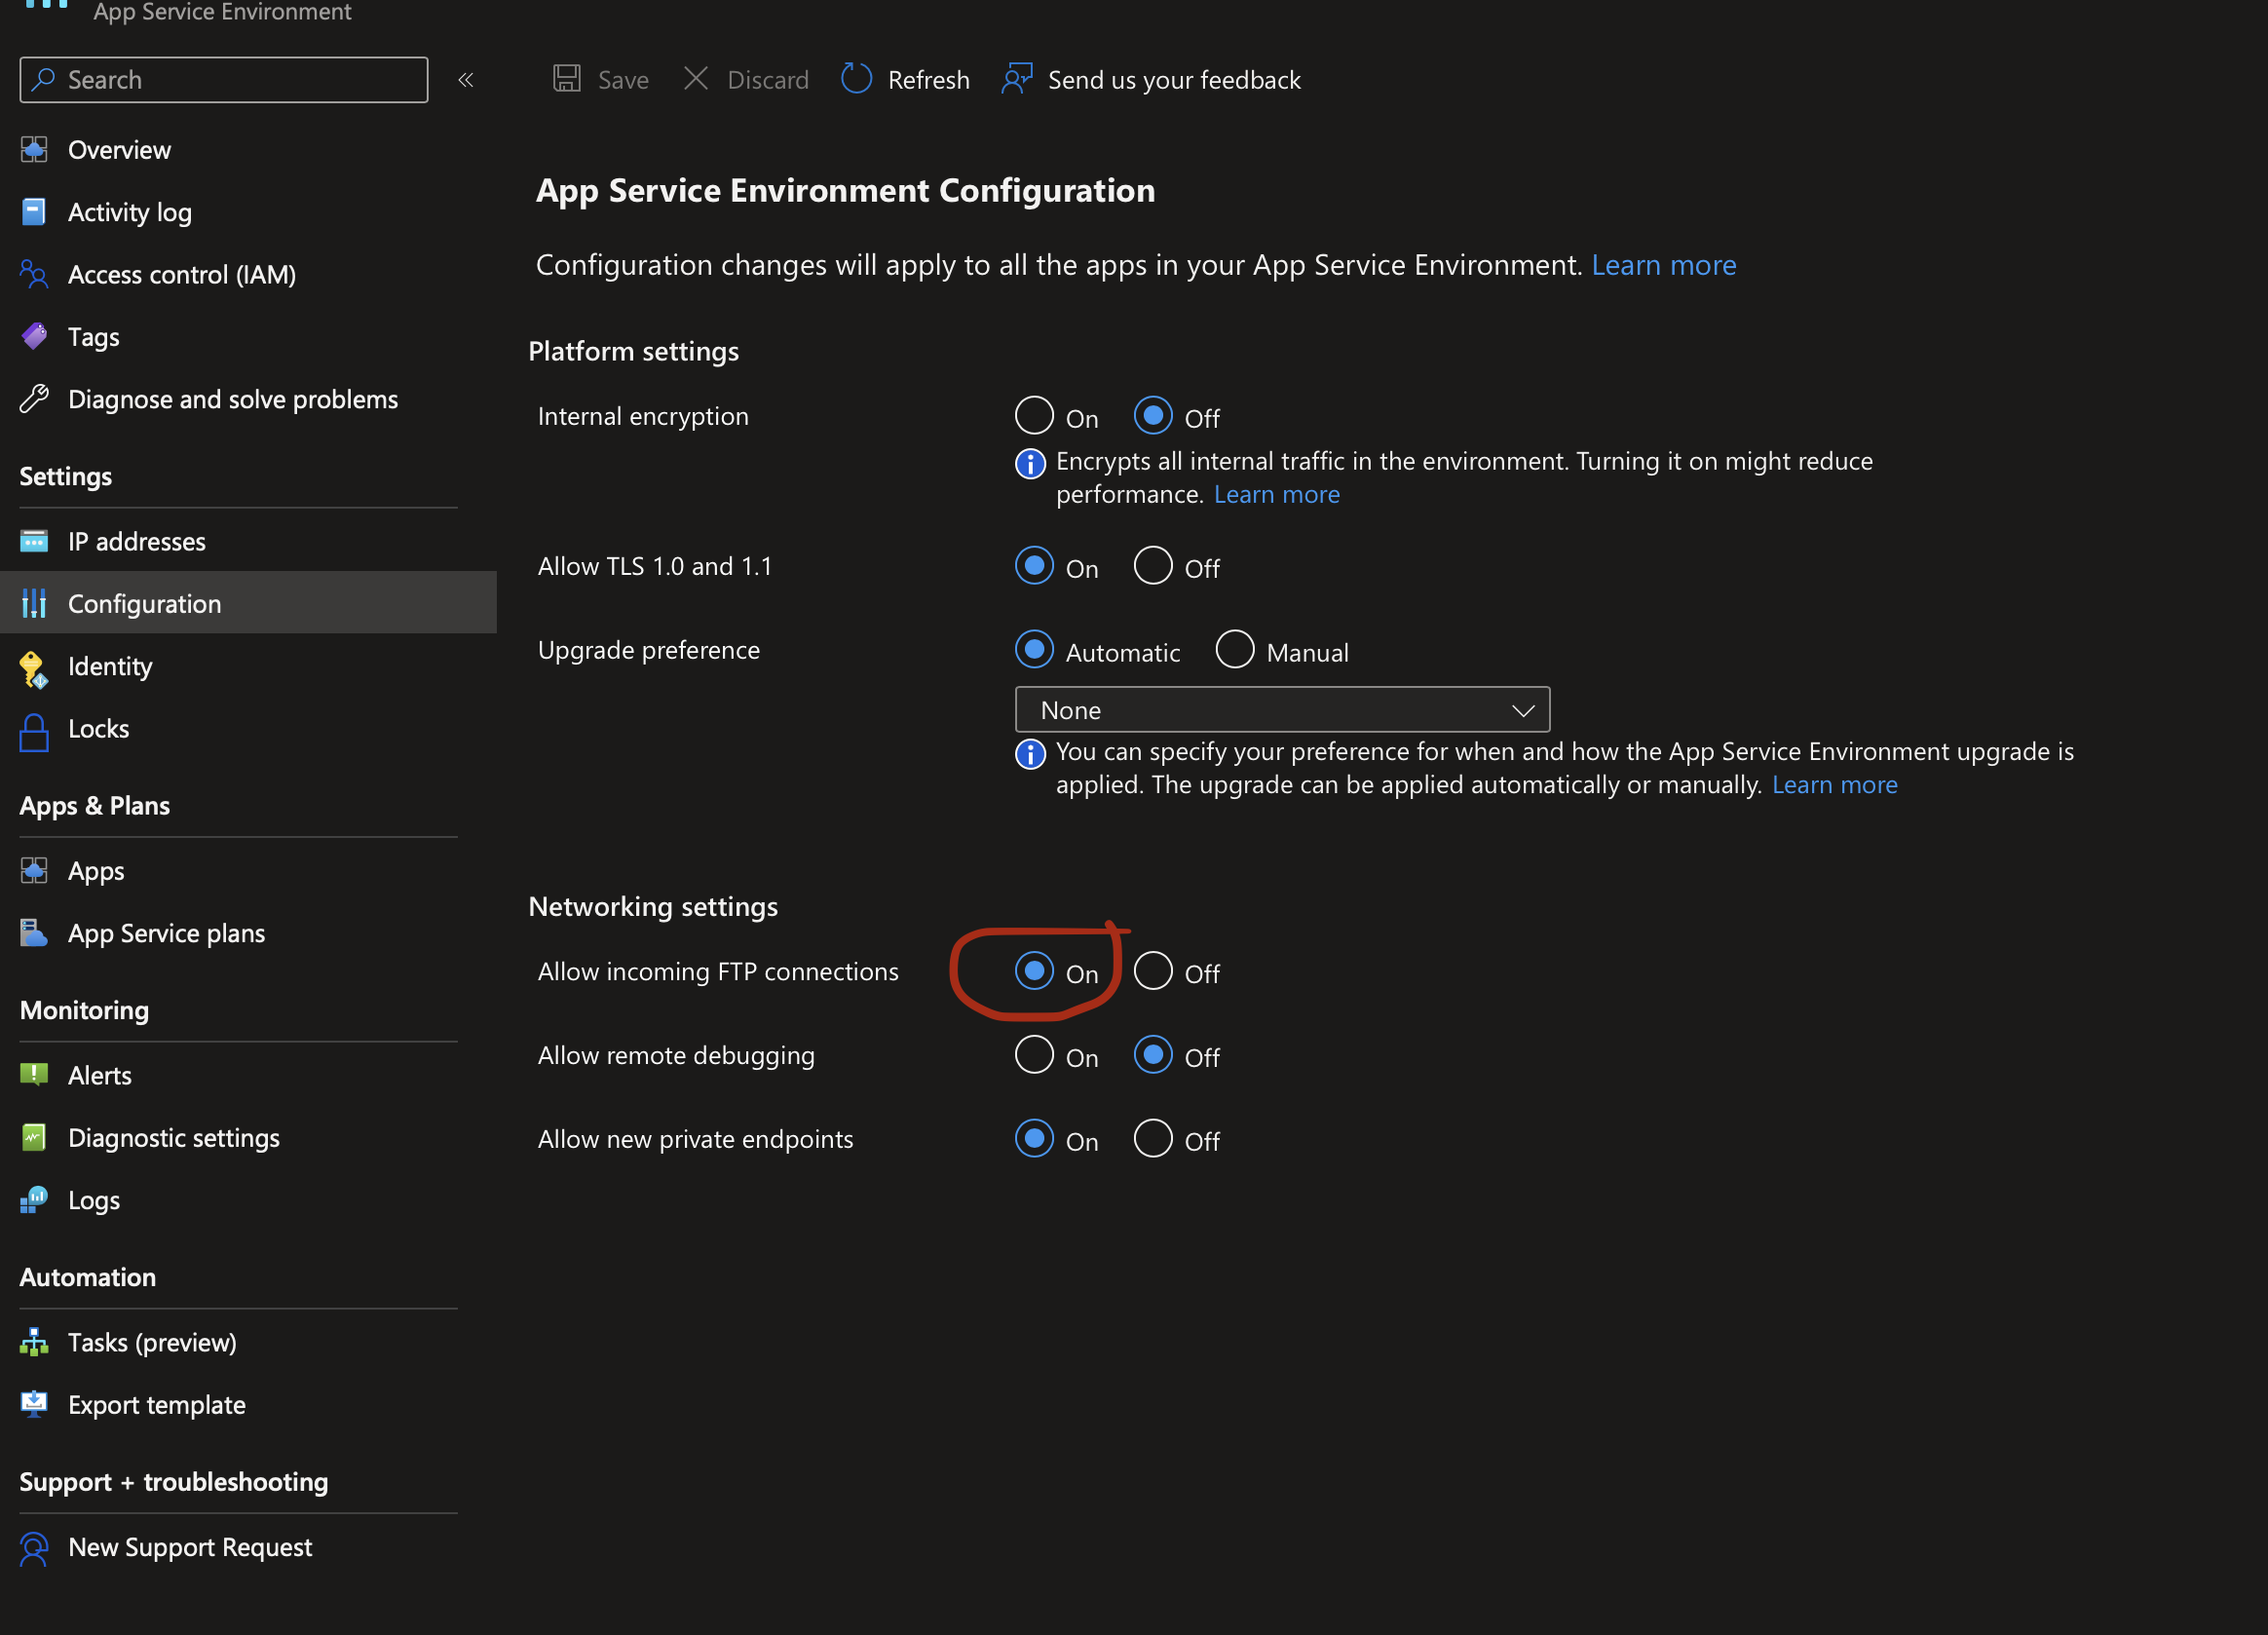
Task: Select Off for Allow remote debugging
Action: click(x=1153, y=1054)
